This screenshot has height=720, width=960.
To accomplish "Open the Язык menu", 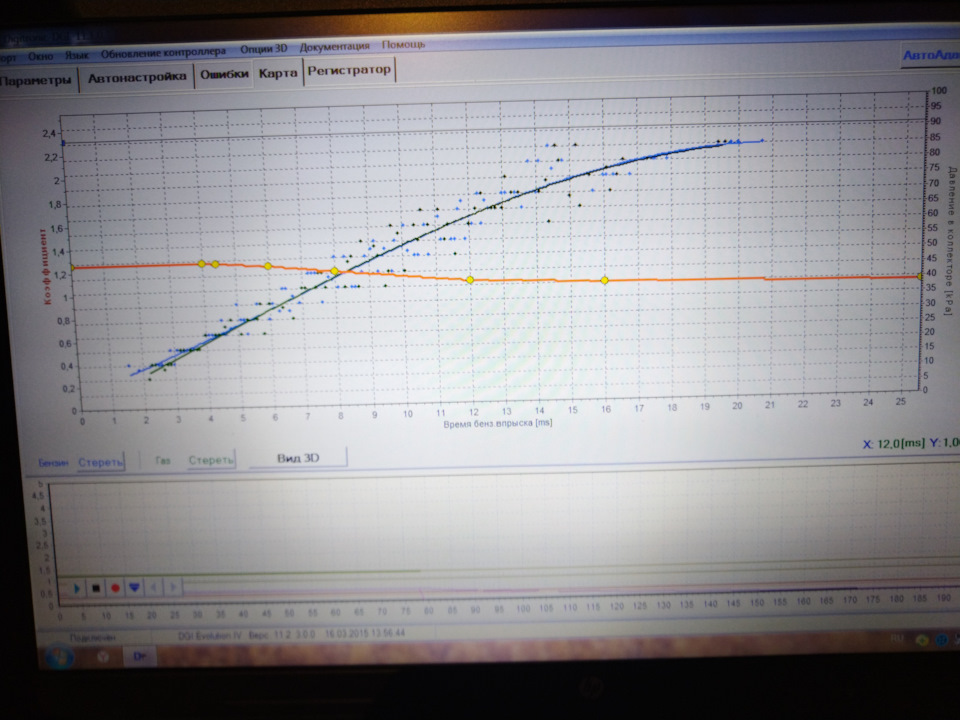I will coord(77,55).
